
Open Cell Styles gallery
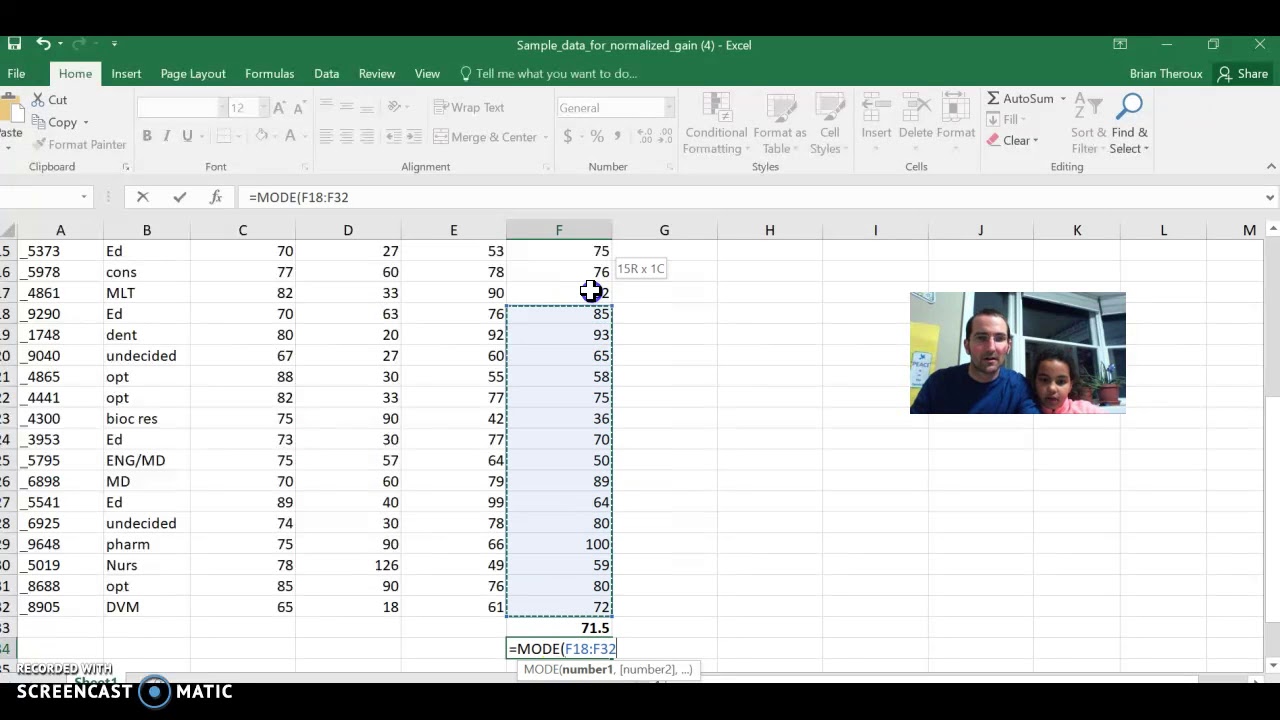click(x=829, y=124)
